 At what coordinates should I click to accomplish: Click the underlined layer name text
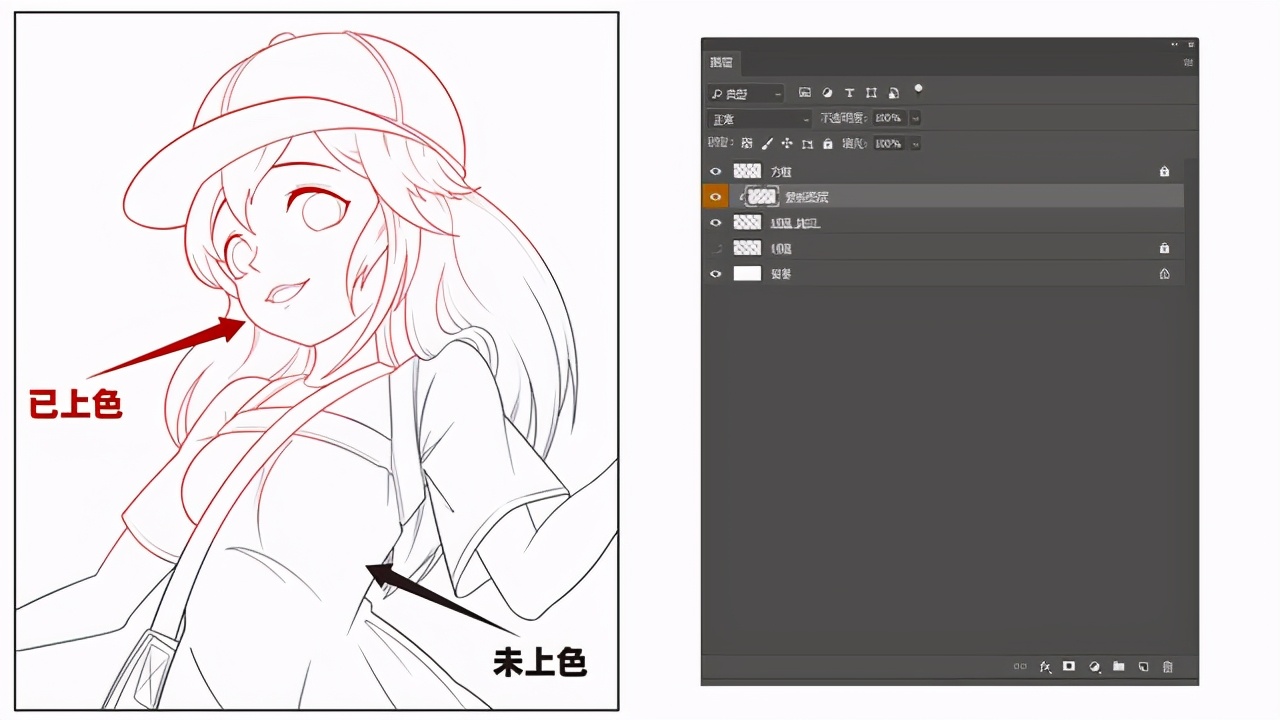click(x=795, y=223)
